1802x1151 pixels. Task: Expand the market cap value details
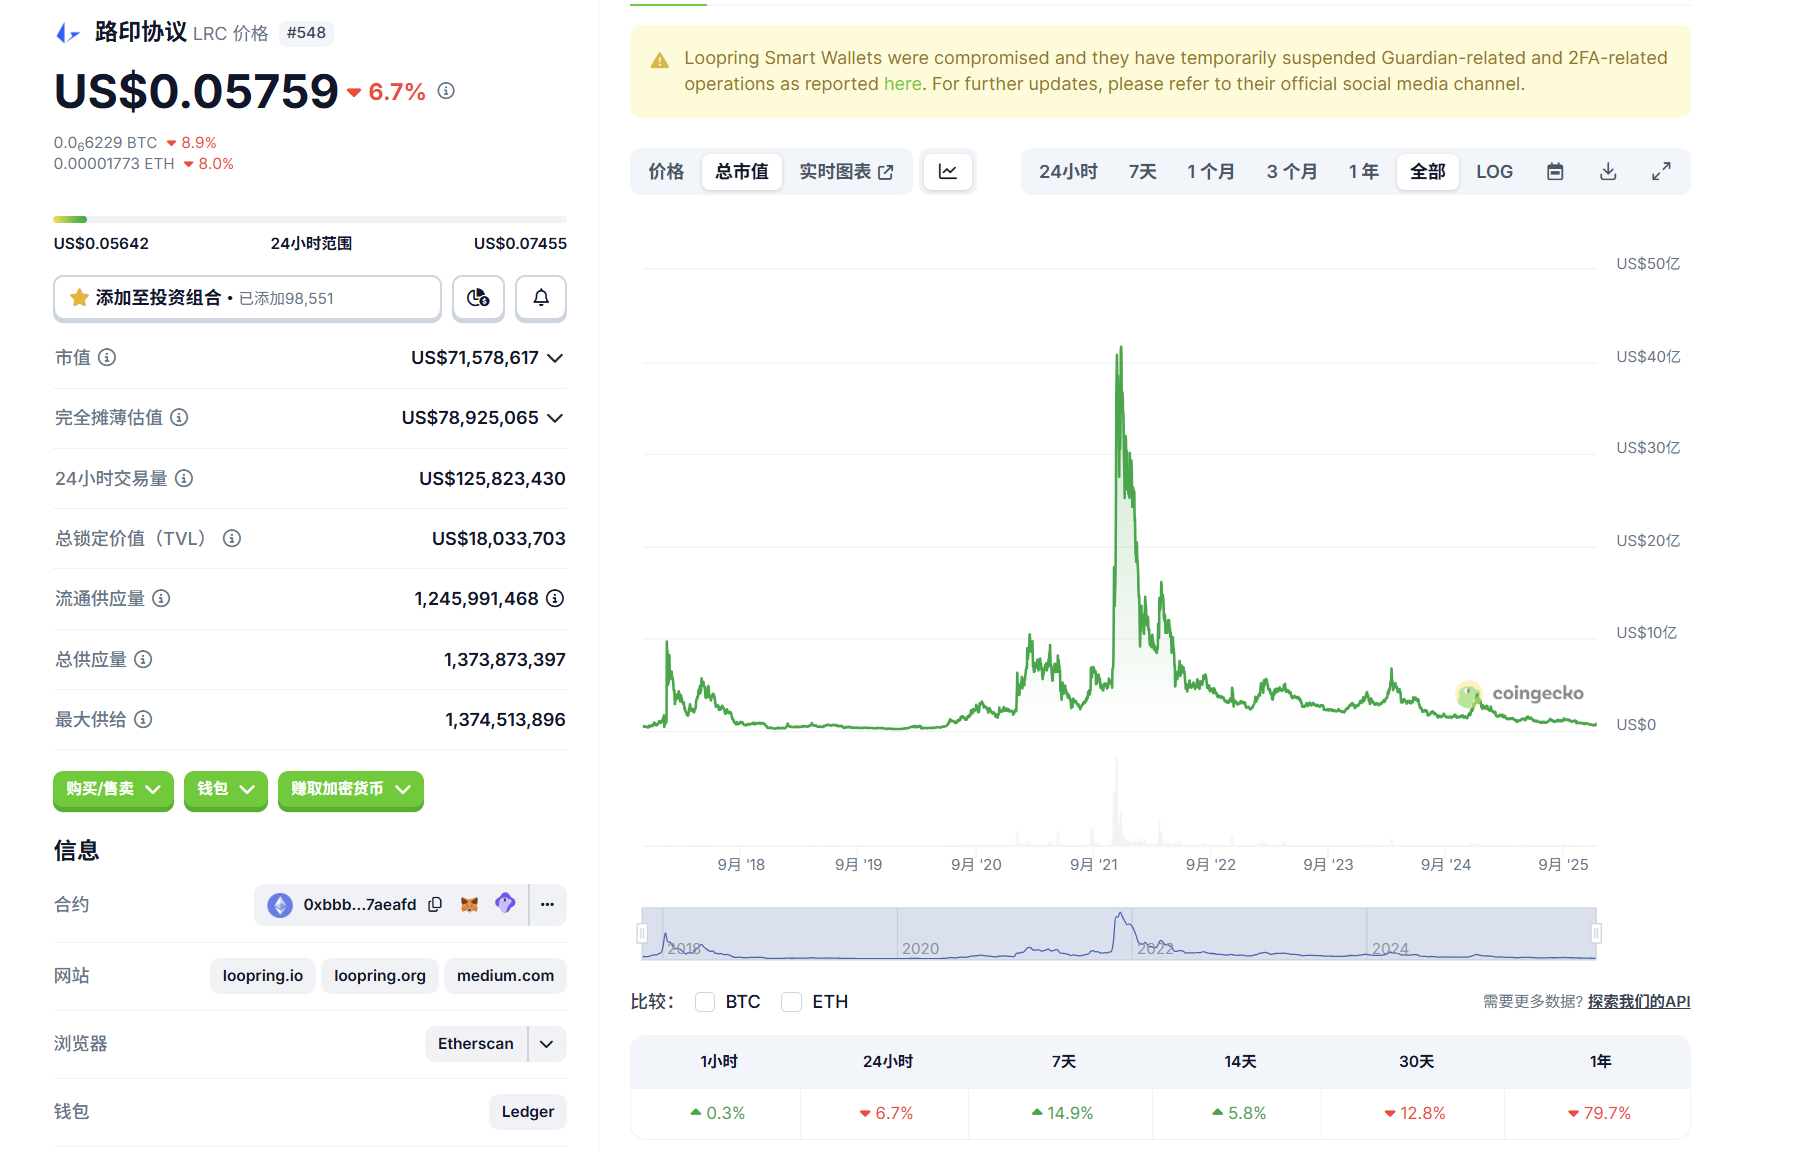(x=555, y=358)
